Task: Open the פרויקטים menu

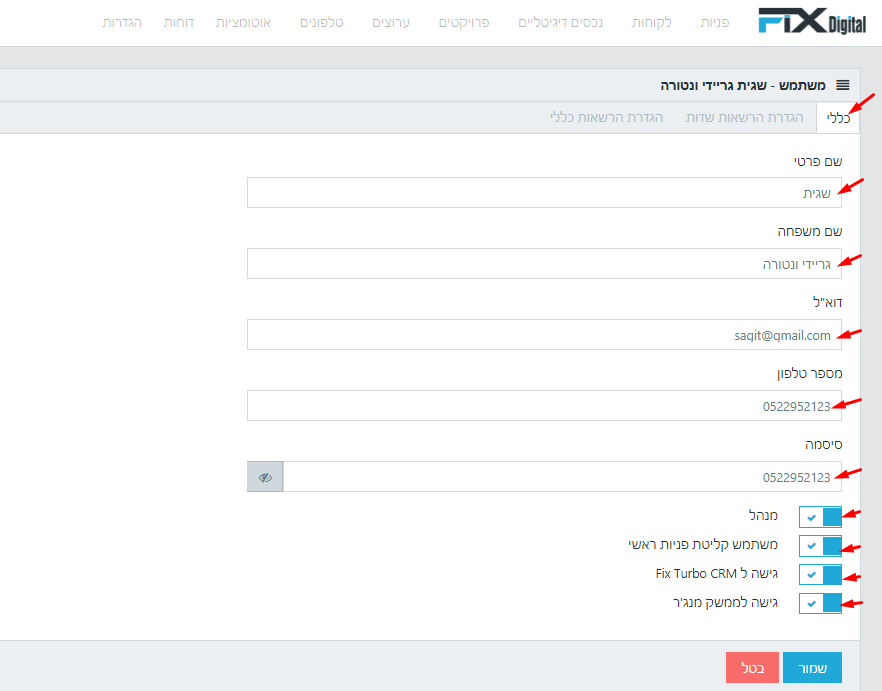Action: pyautogui.click(x=464, y=23)
